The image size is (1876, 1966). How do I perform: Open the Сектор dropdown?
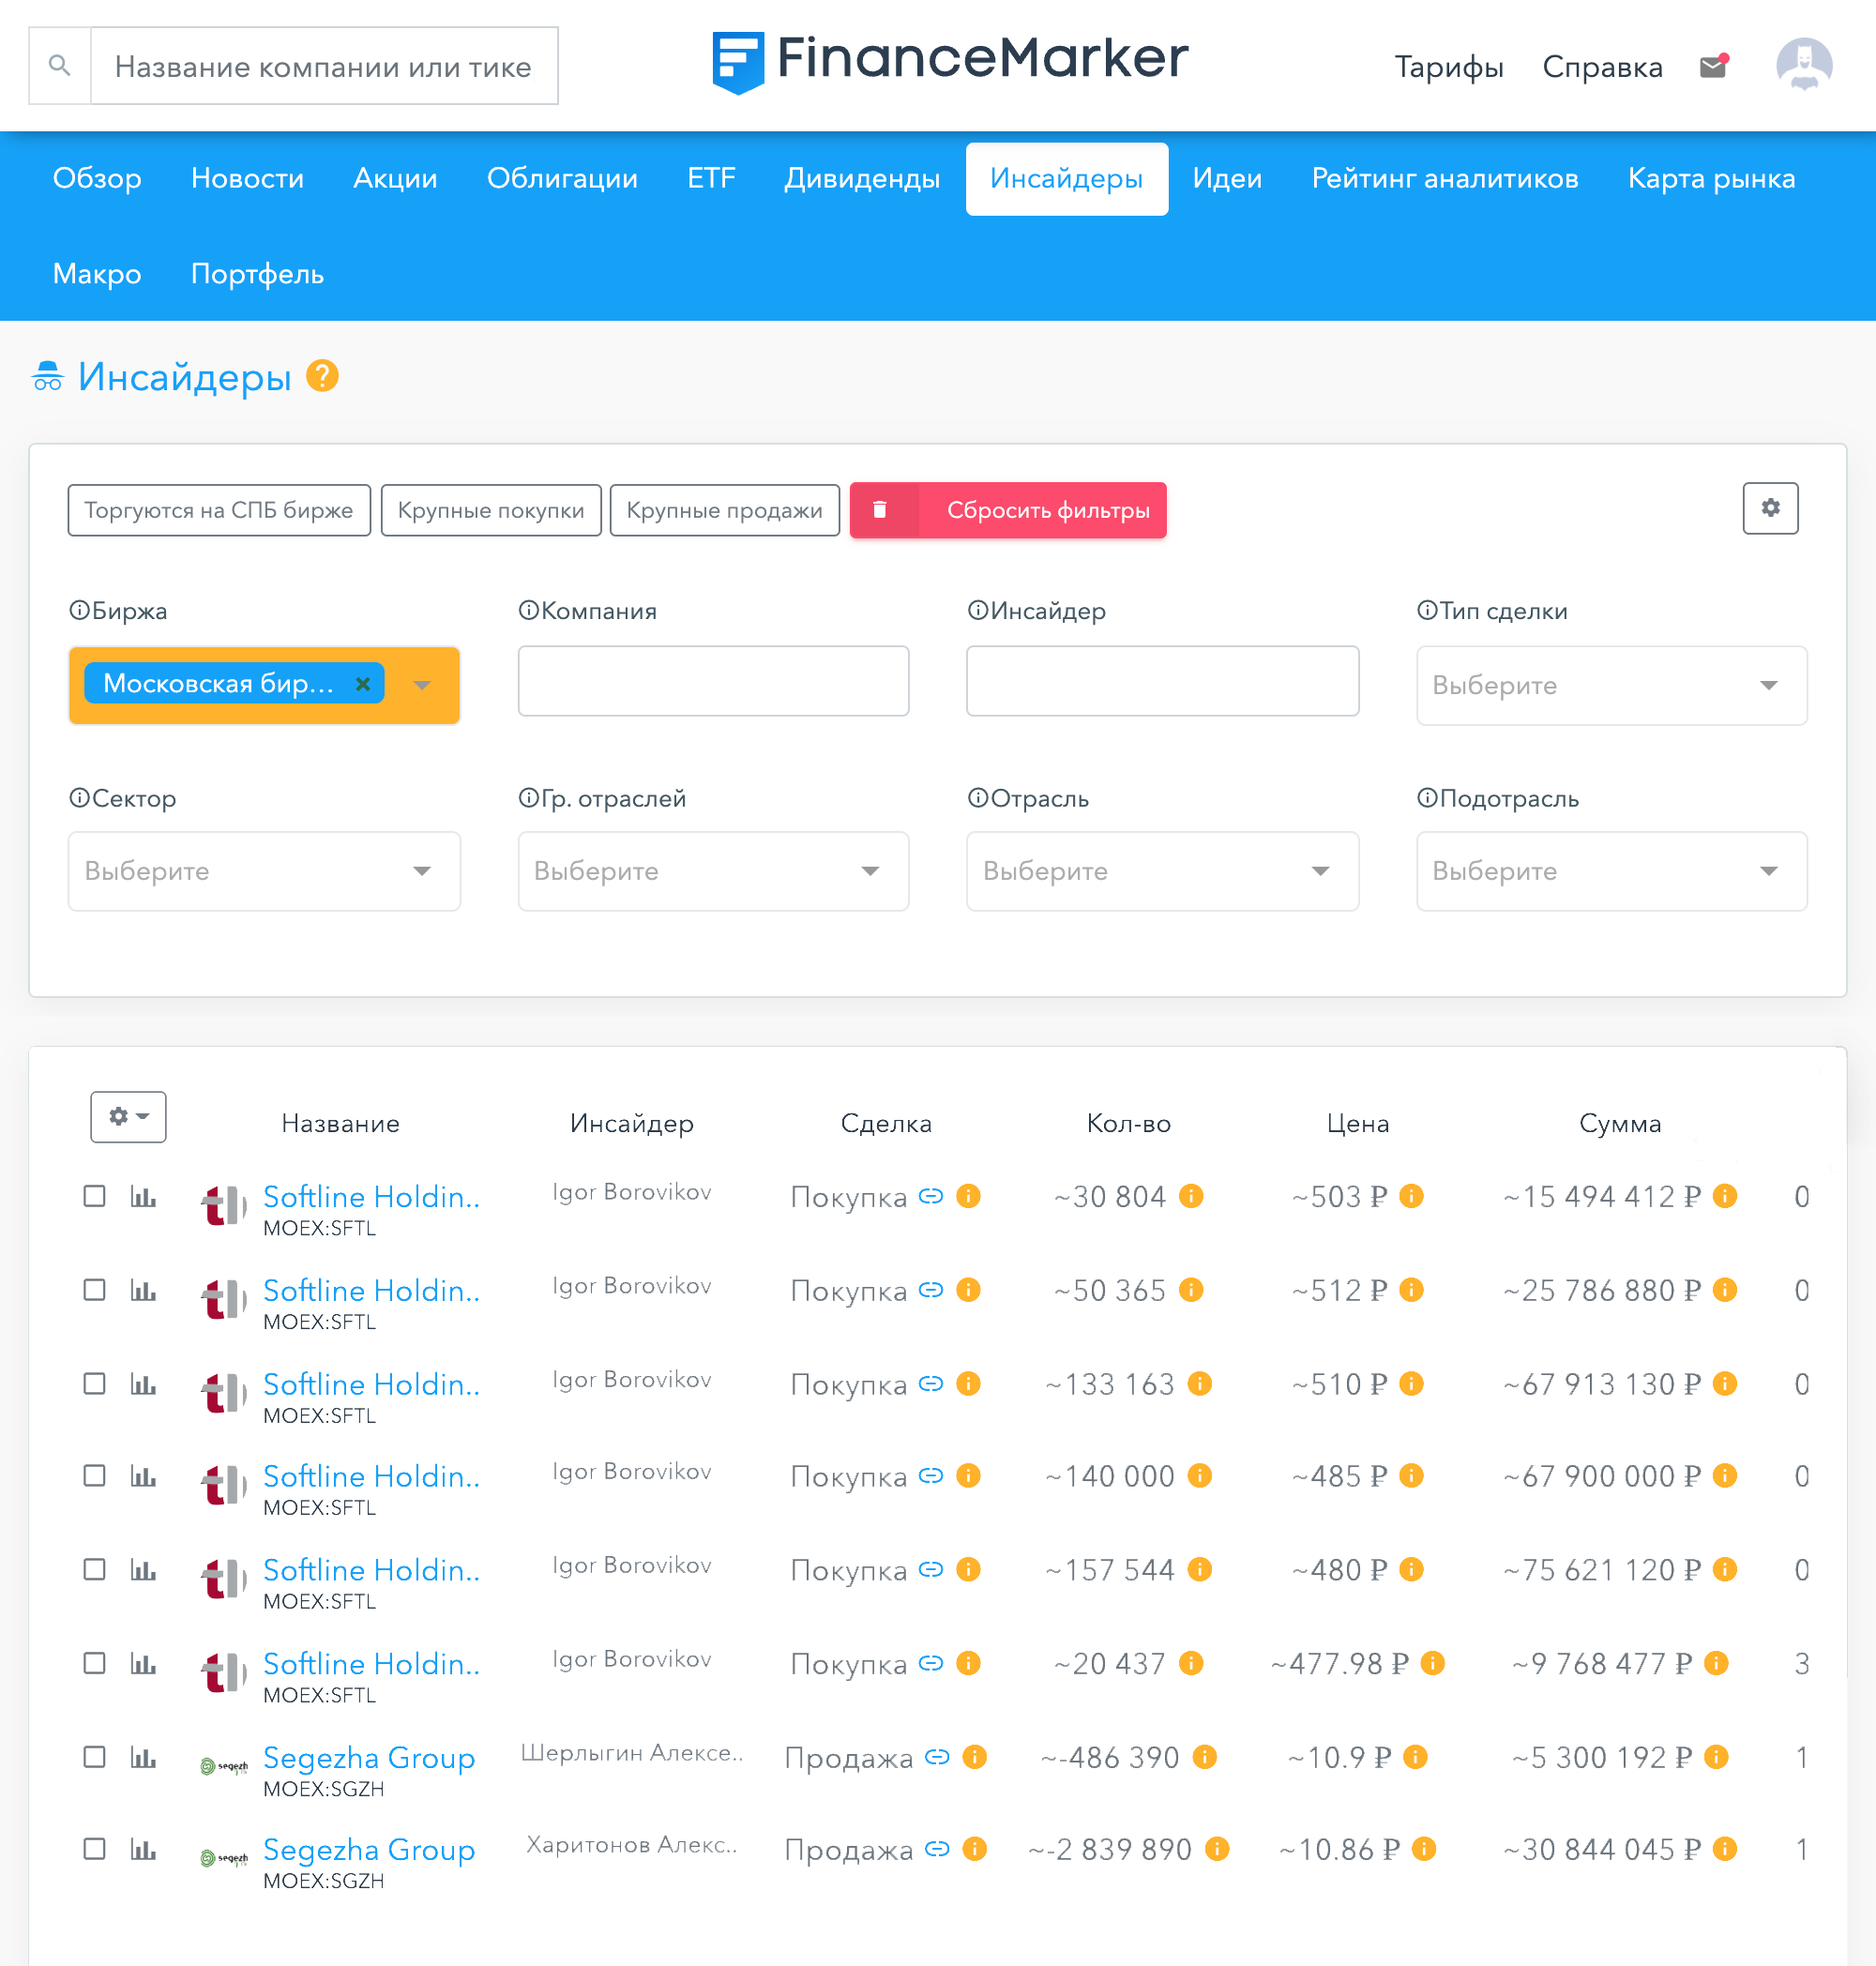(264, 871)
